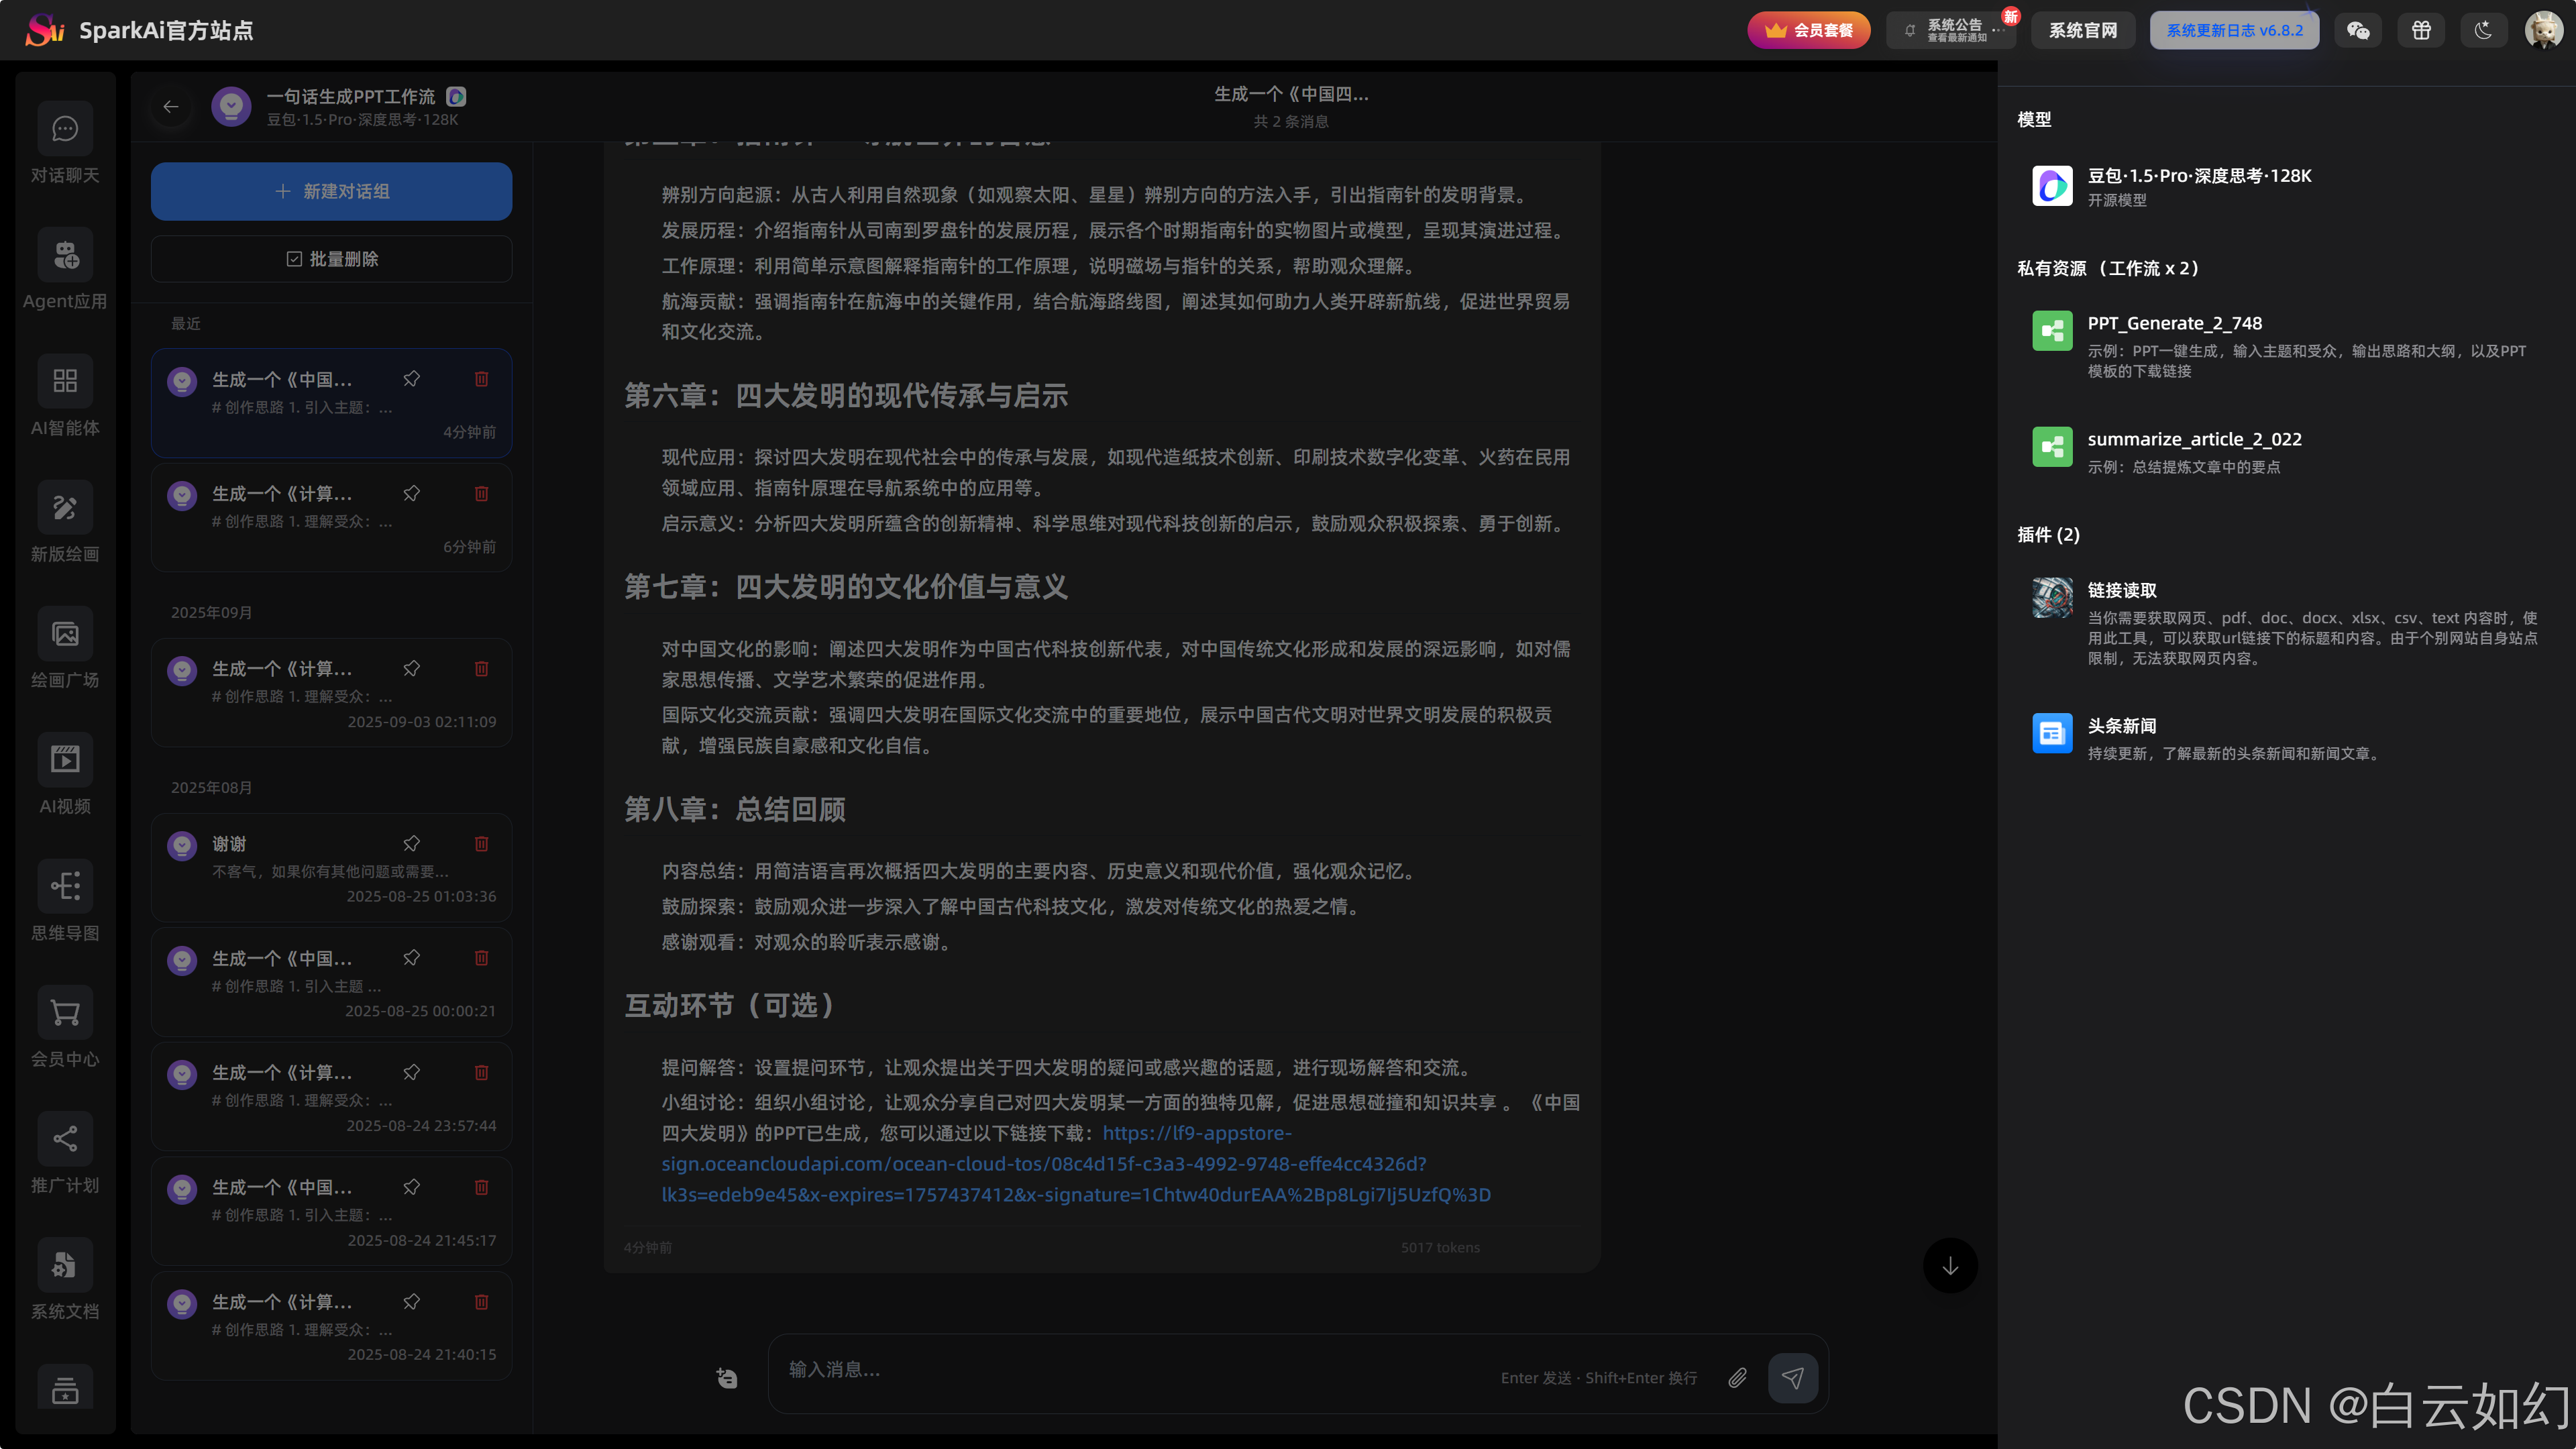This screenshot has height=1449, width=2576.
Task: Pin the 6分钟前 计算 conversation
Action: pyautogui.click(x=411, y=493)
